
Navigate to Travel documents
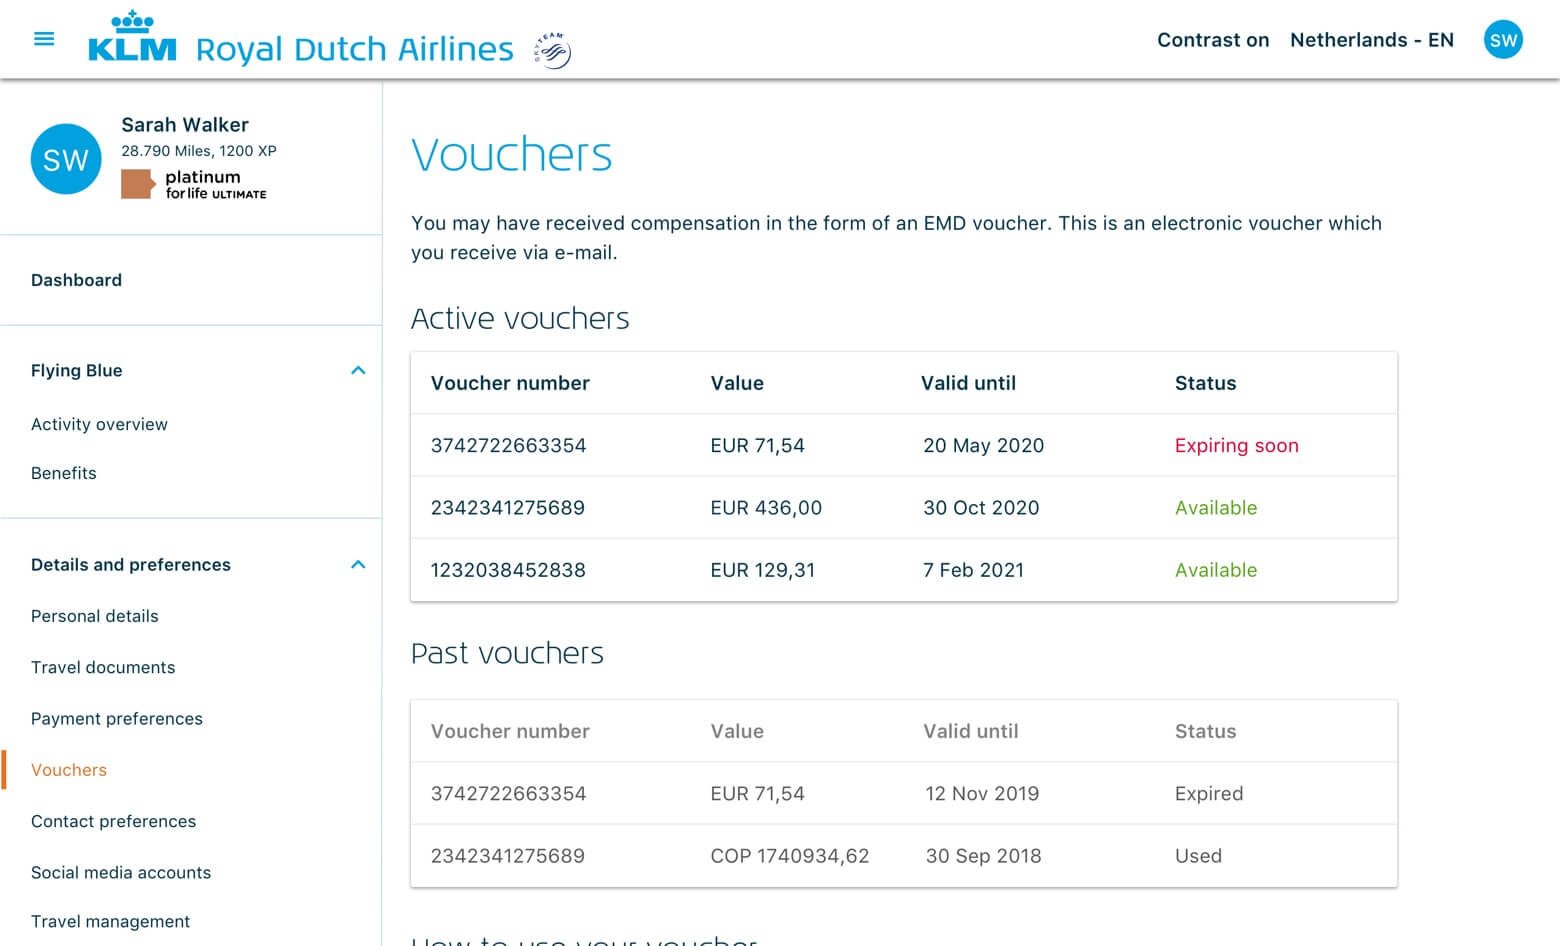point(103,667)
